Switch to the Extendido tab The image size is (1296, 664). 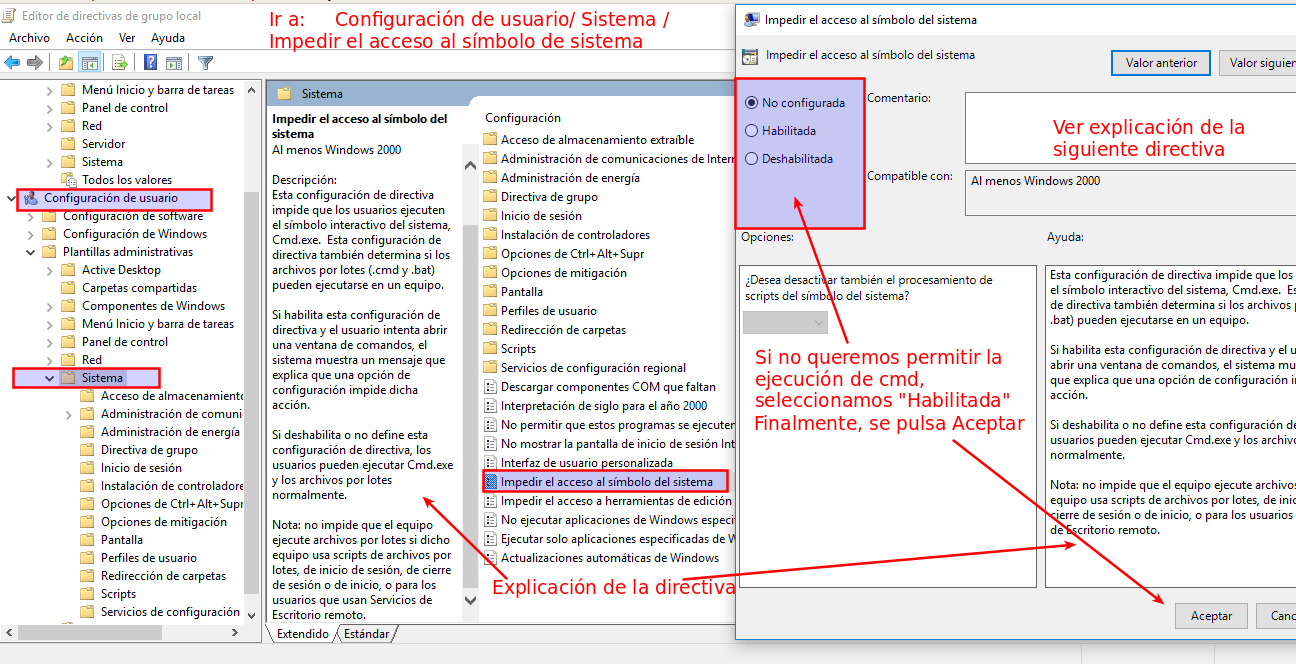pyautogui.click(x=302, y=634)
